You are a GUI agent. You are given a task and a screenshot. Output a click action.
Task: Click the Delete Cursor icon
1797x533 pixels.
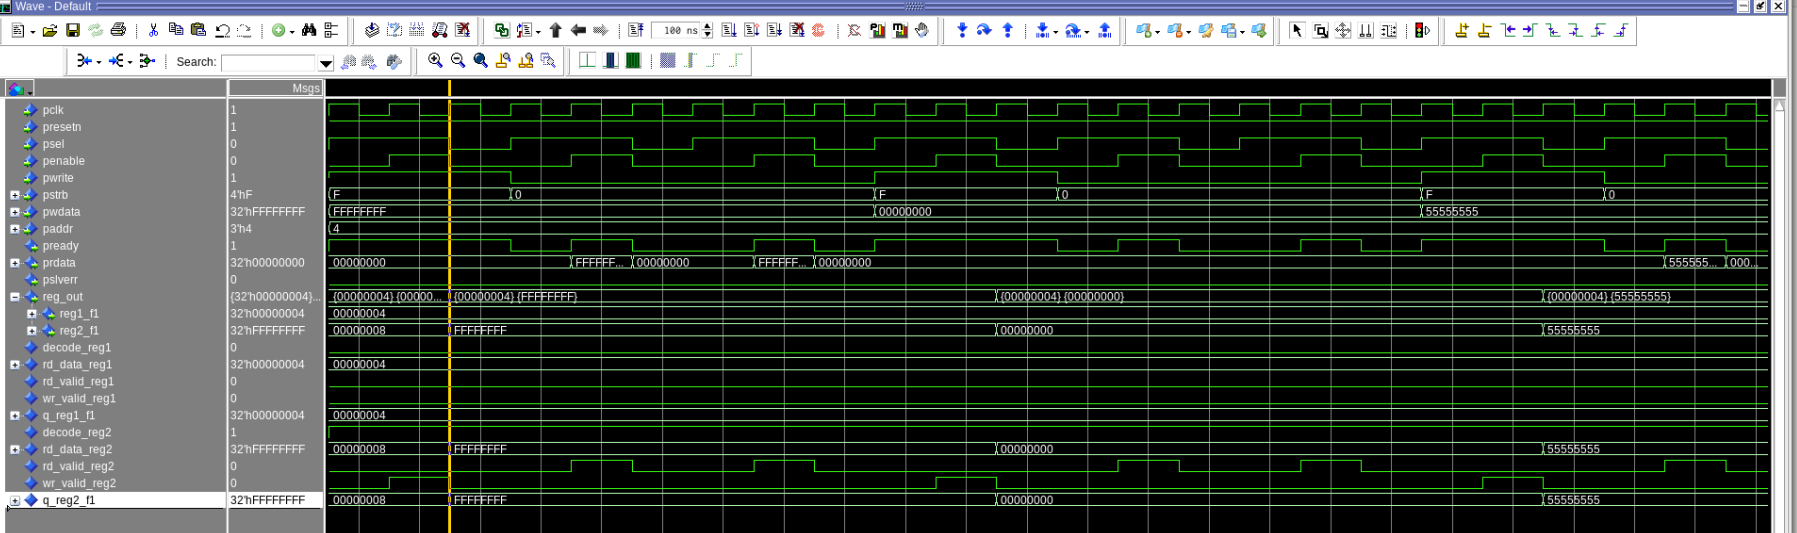click(x=1485, y=31)
